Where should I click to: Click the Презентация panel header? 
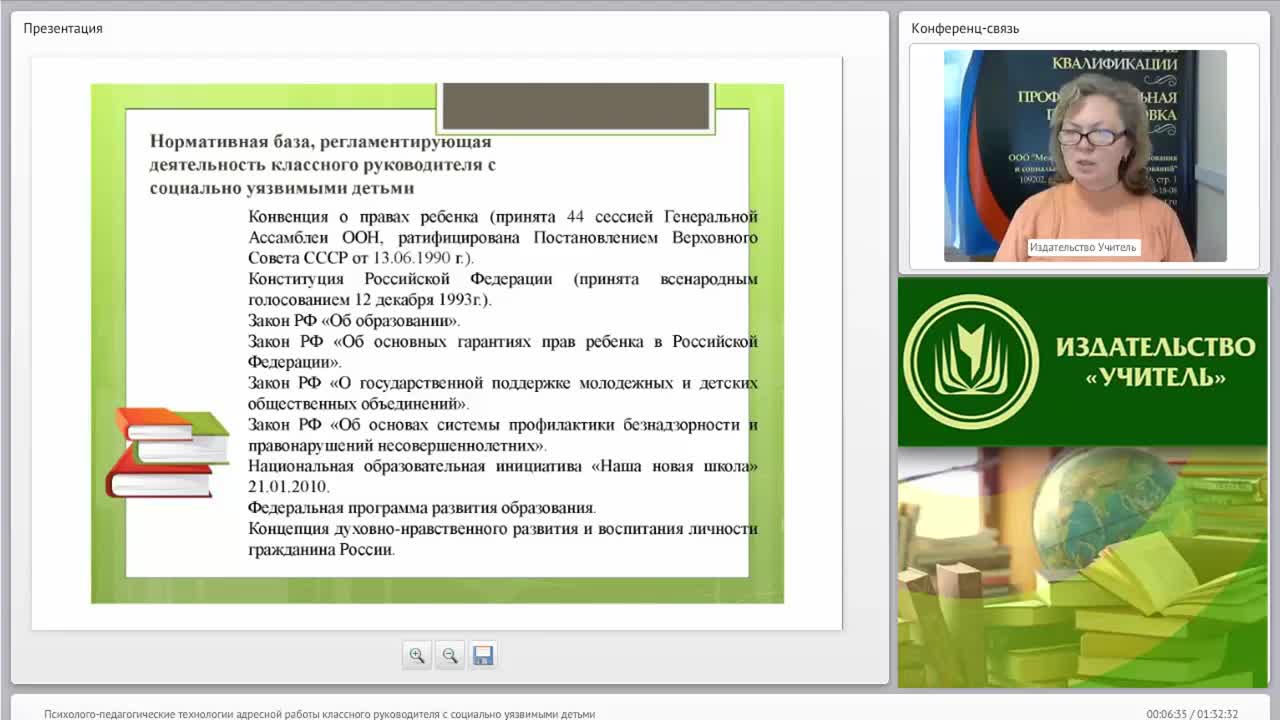tap(63, 28)
